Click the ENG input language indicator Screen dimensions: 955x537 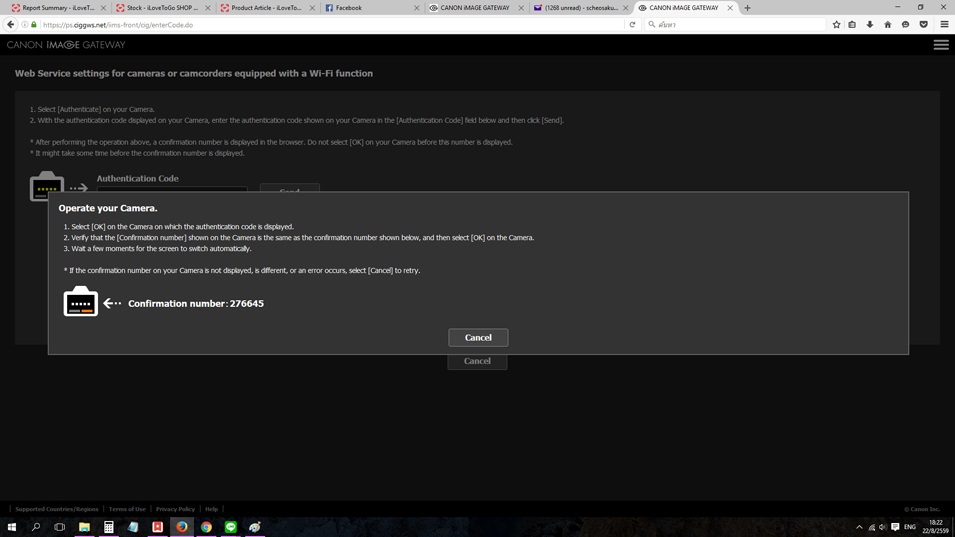(910, 527)
